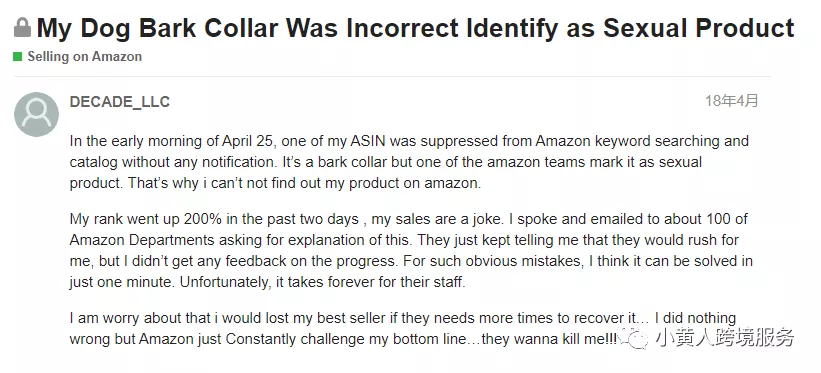Viewport: 821px width, 373px height.
Task: Open the DECADE_LLC user avatar
Action: click(x=36, y=114)
